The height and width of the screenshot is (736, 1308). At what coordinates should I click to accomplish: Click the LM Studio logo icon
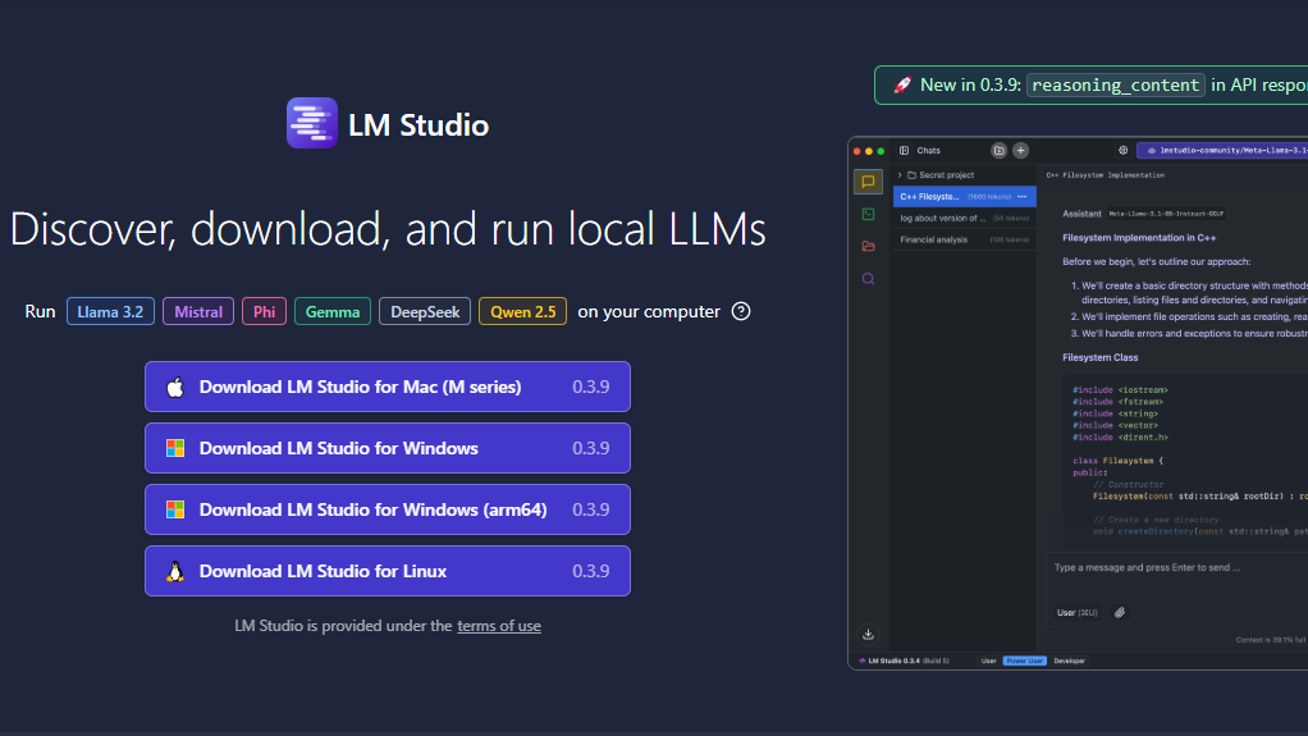(312, 123)
